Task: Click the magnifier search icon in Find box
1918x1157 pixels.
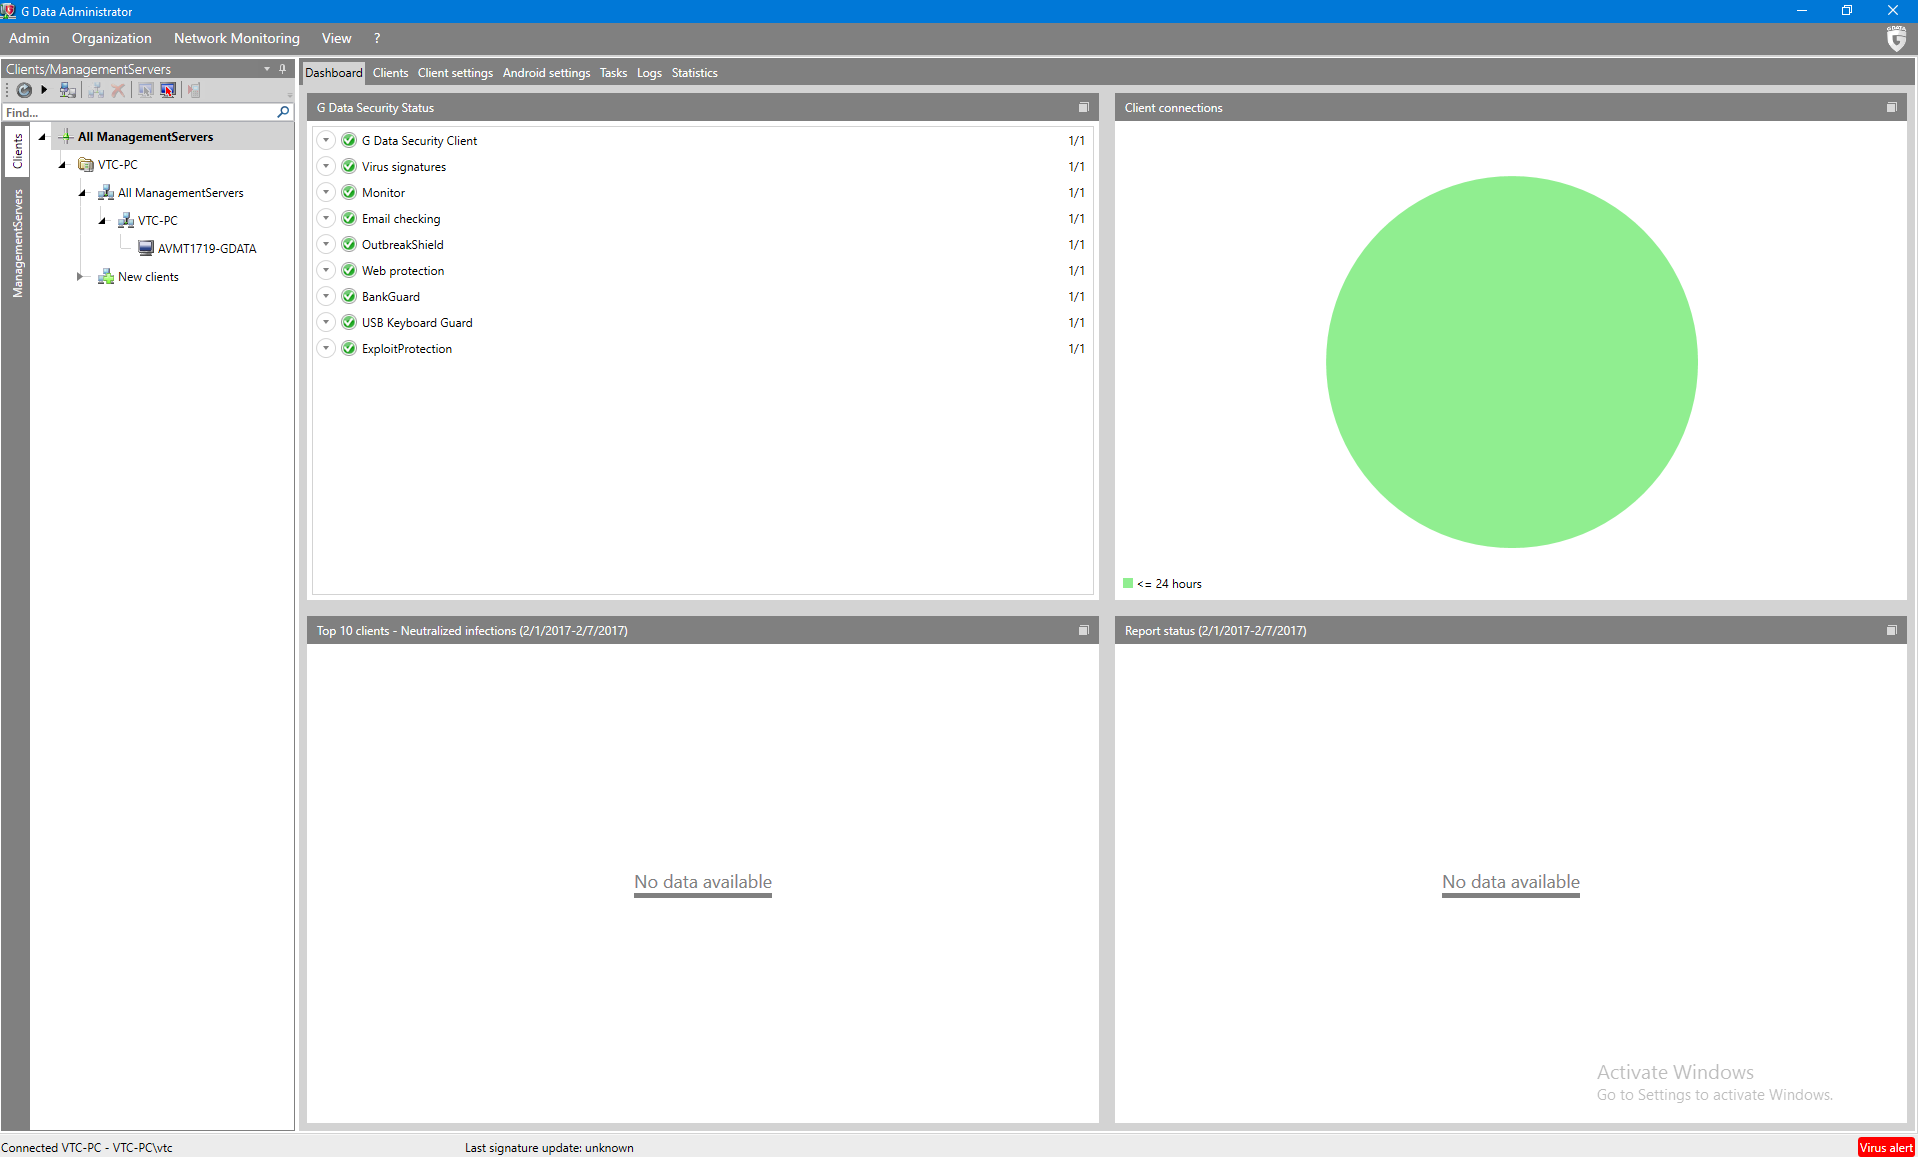Action: [x=283, y=112]
